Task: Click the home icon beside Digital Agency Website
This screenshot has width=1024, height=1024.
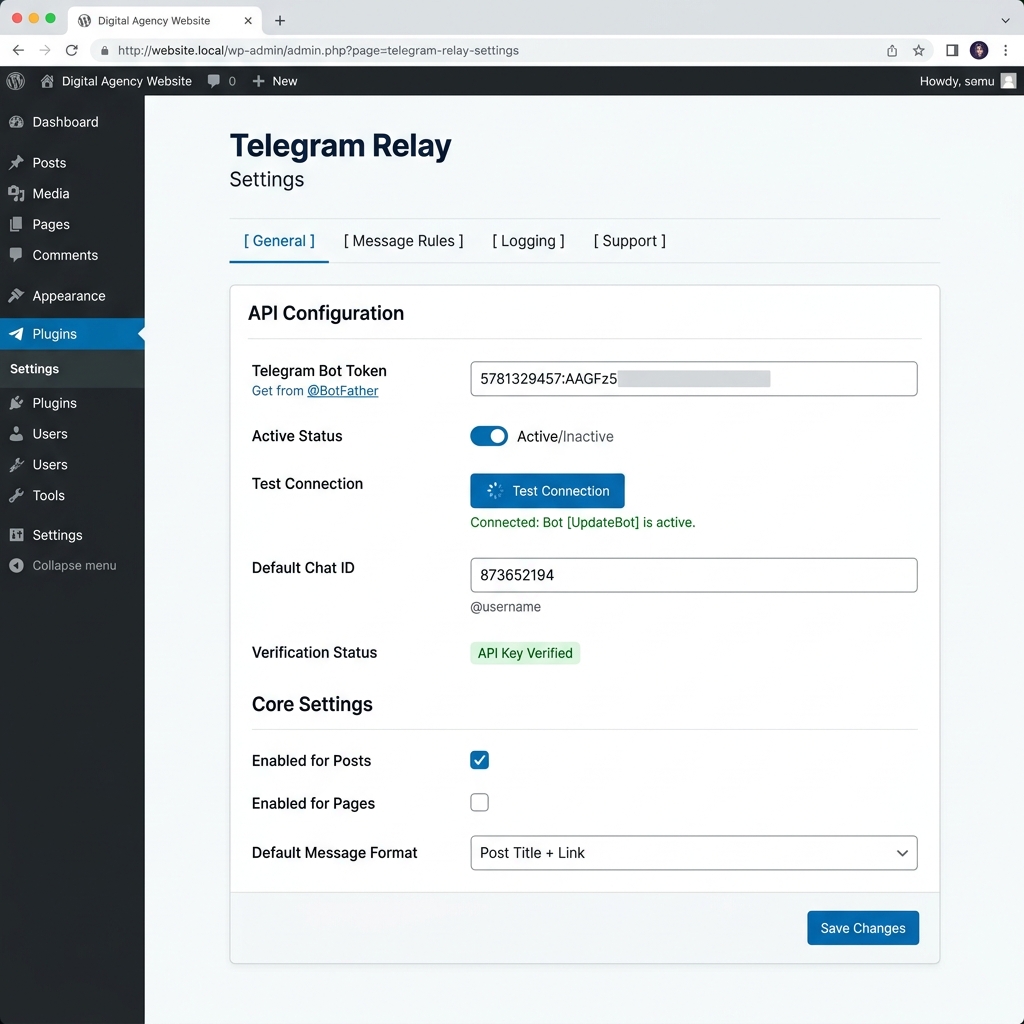Action: click(47, 81)
